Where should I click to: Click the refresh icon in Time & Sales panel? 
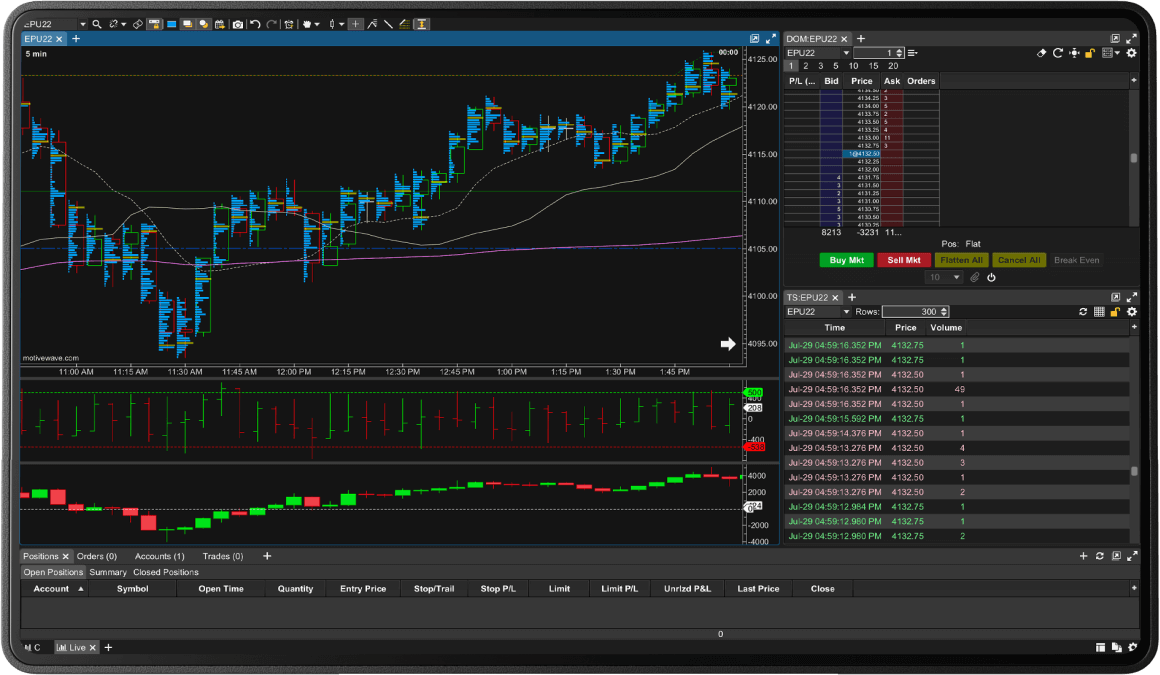(x=1083, y=312)
